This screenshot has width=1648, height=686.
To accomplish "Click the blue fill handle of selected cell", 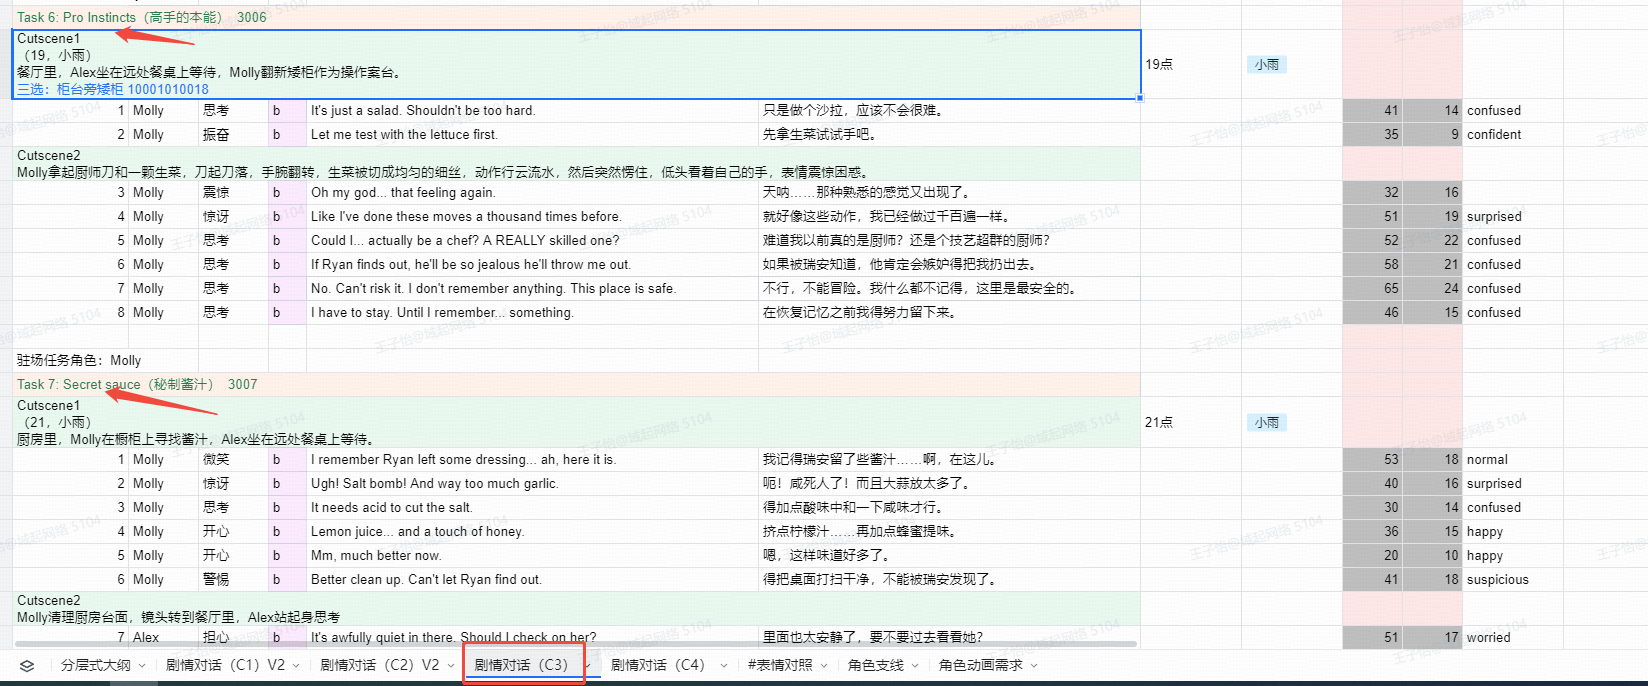I will [x=1140, y=98].
